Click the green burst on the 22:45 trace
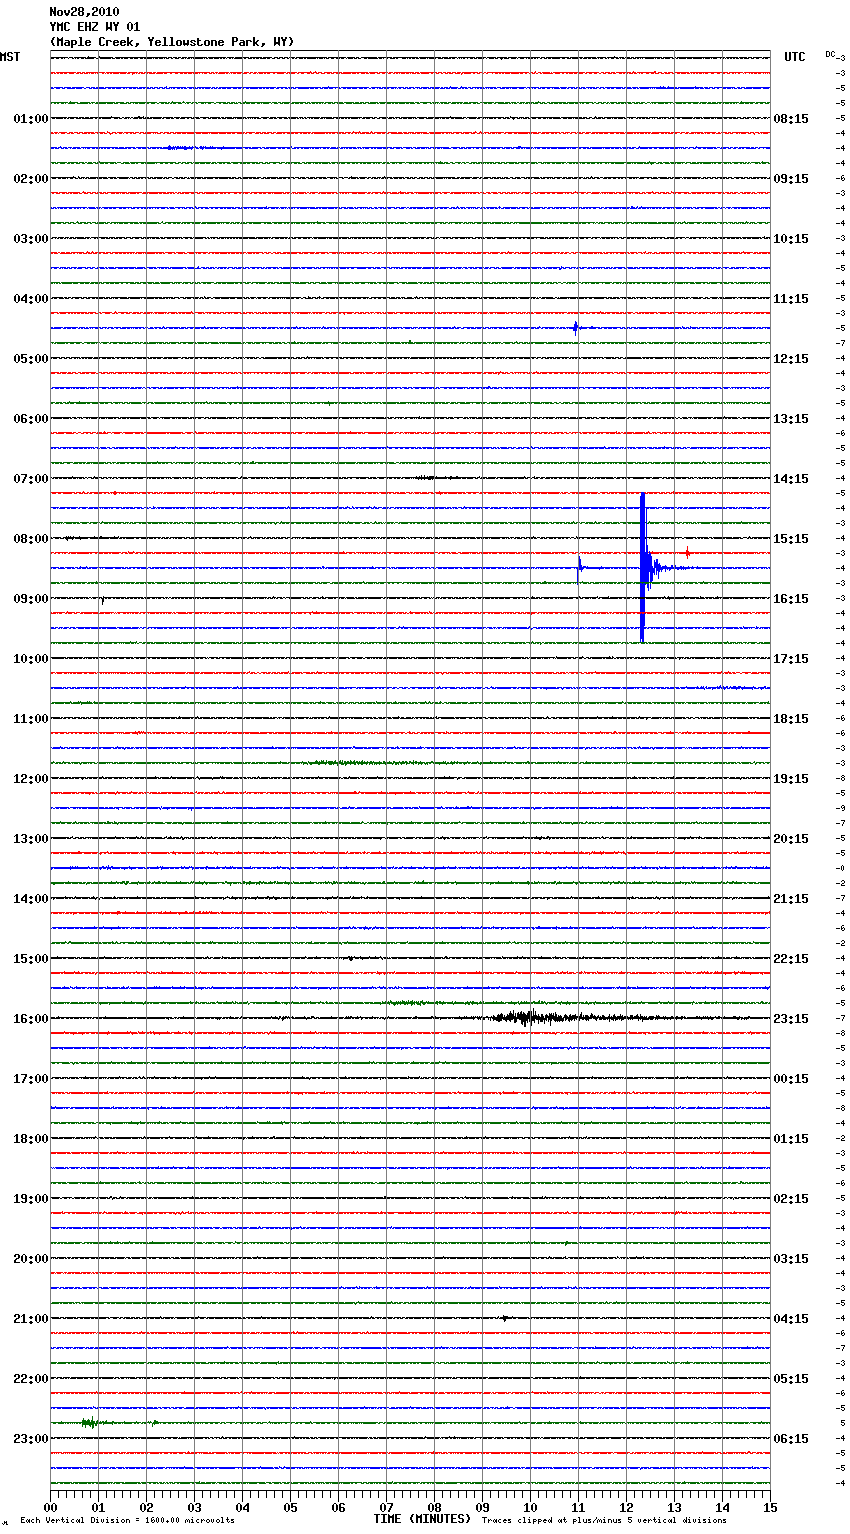Image resolution: width=850 pixels, height=1534 pixels. point(90,1422)
